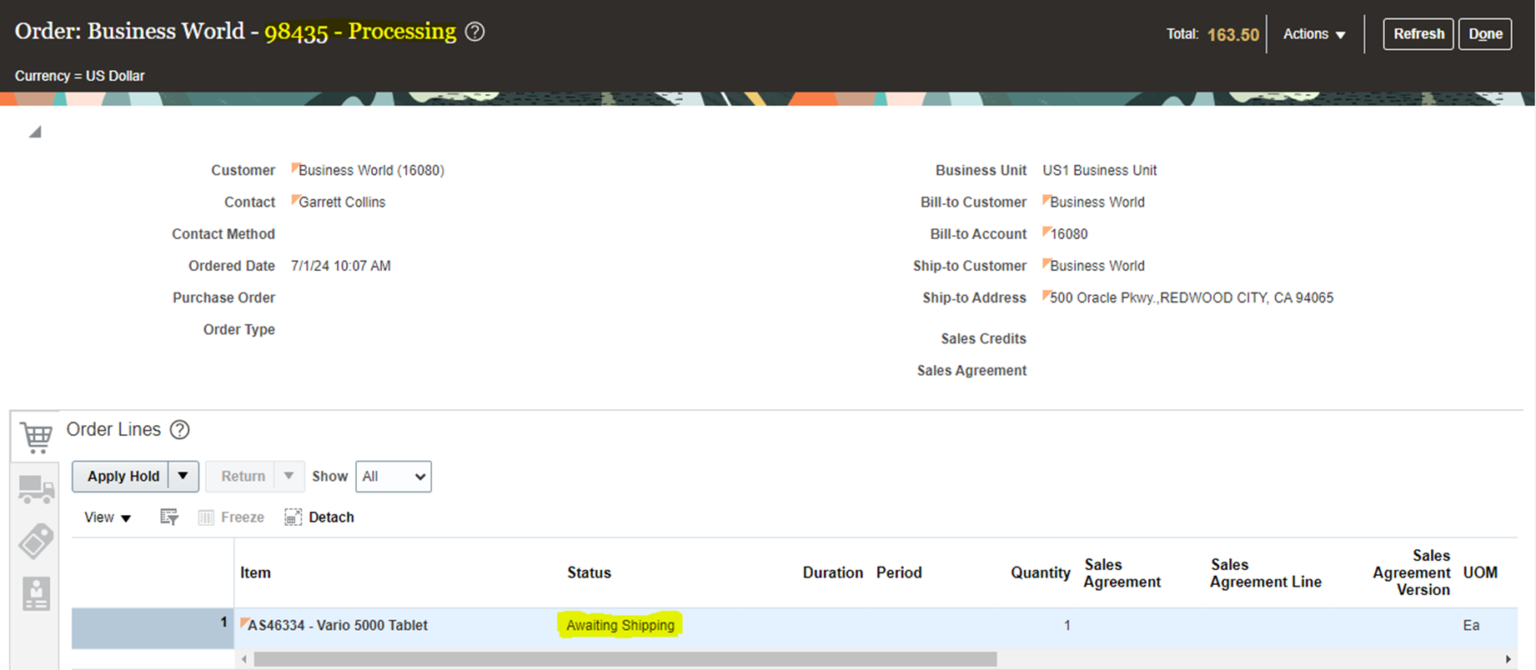This screenshot has width=1536, height=670.
Task: Open the Order Lines cart tab
Action: point(35,437)
